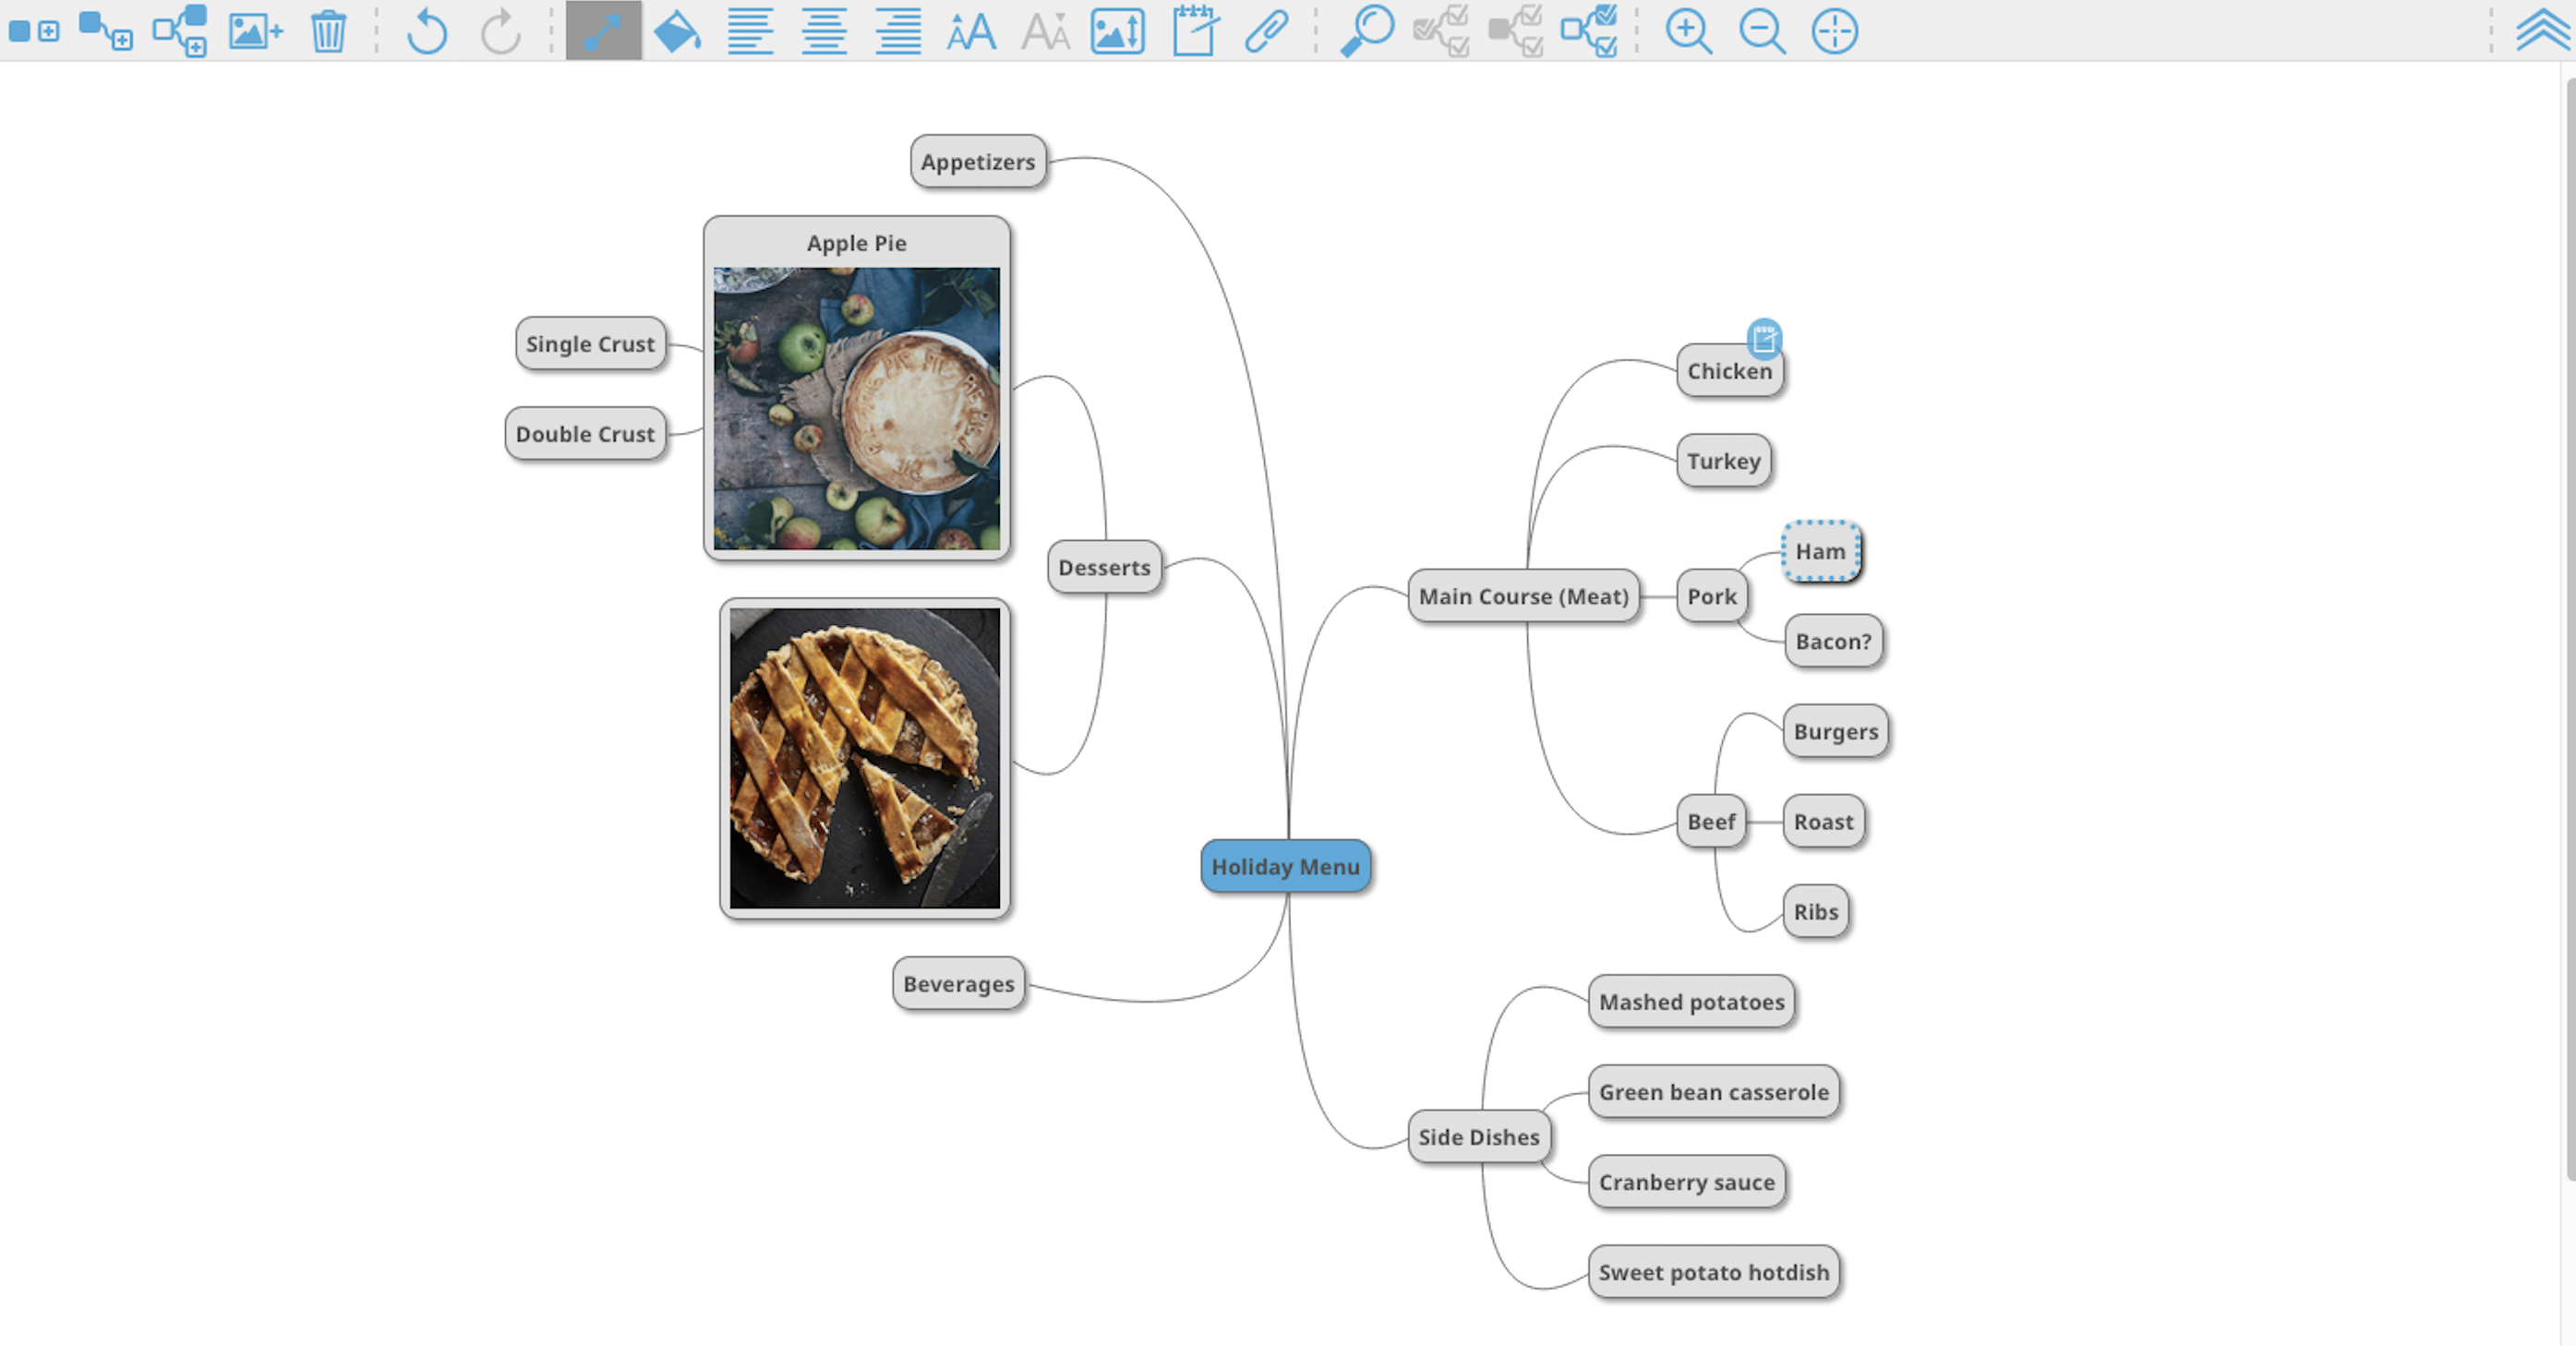Open the note icon on Chicken
The width and height of the screenshot is (2576, 1346).
coord(1764,338)
